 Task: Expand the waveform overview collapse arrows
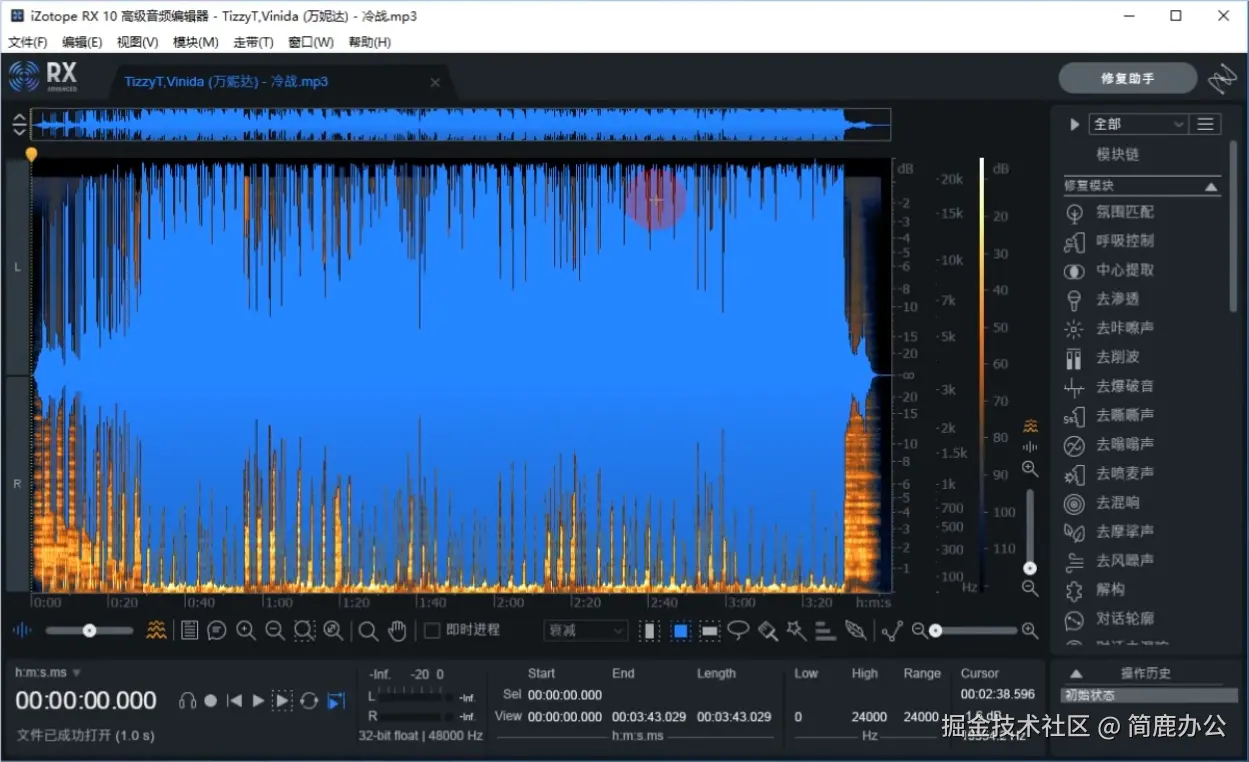19,125
